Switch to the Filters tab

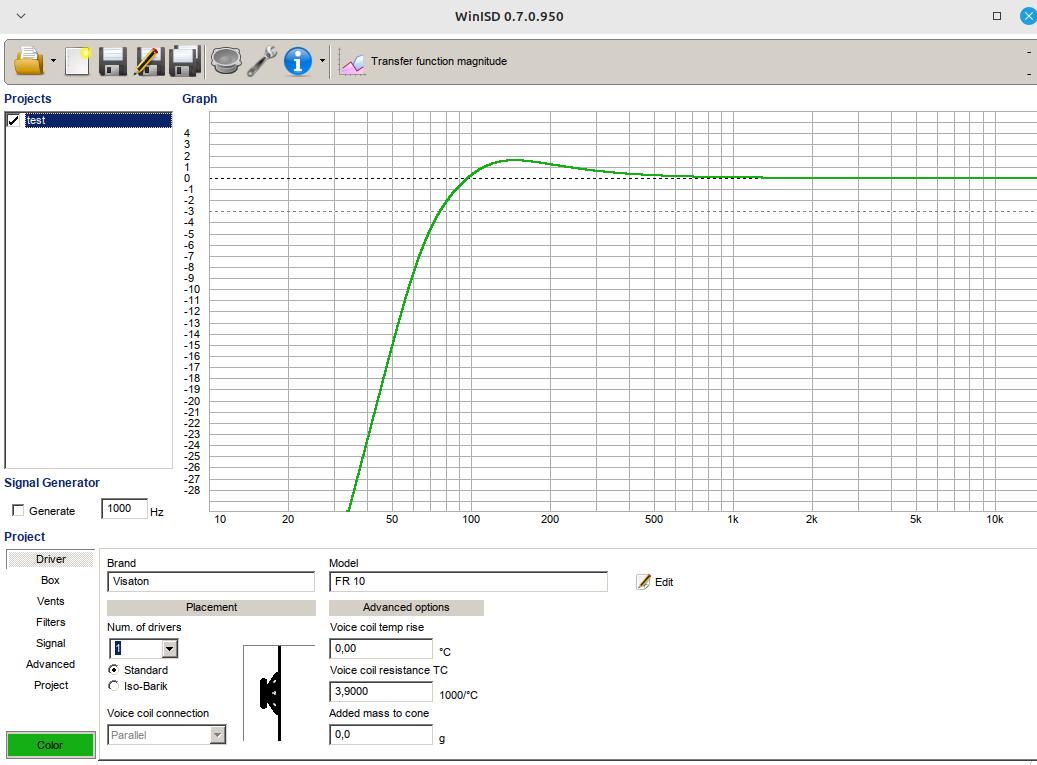[50, 622]
